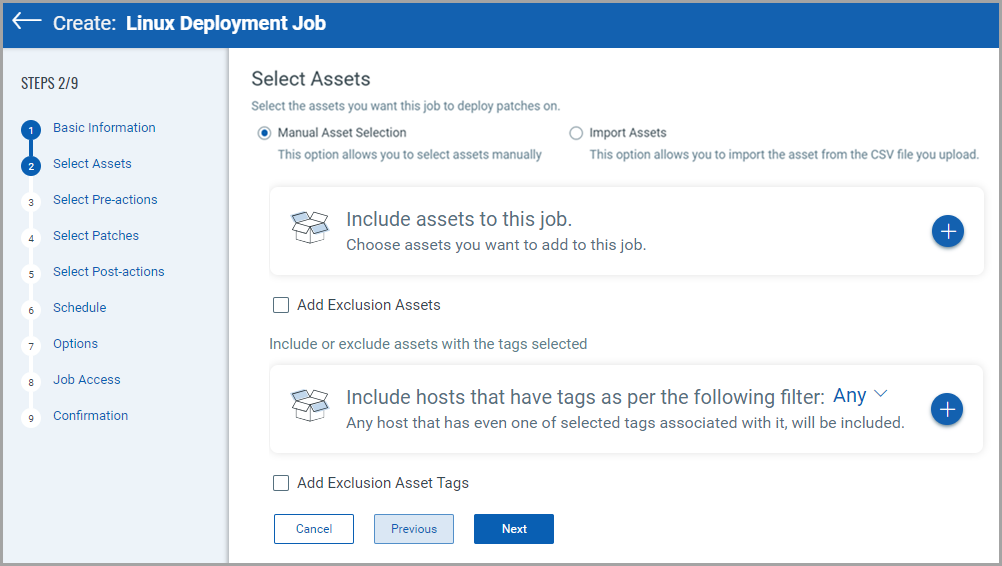Click step 7 circle in wizard
This screenshot has height=566, width=1002.
(31, 346)
